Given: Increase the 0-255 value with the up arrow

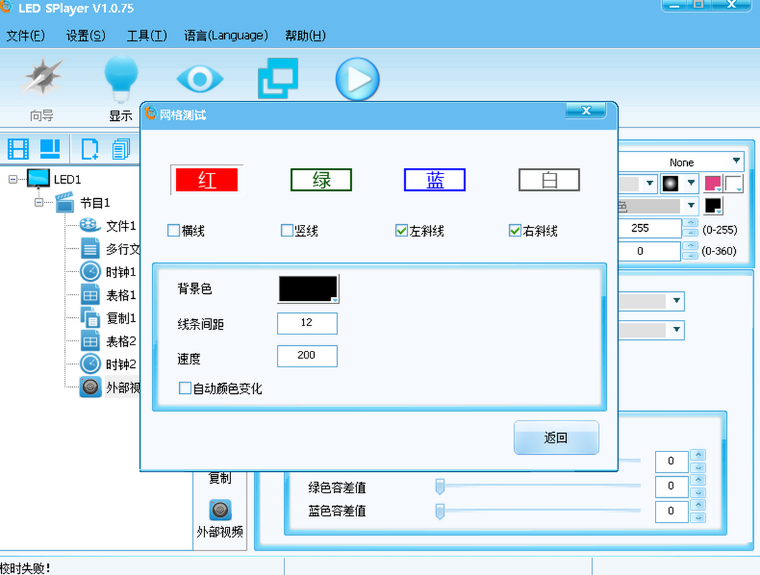Looking at the screenshot, I should (691, 223).
